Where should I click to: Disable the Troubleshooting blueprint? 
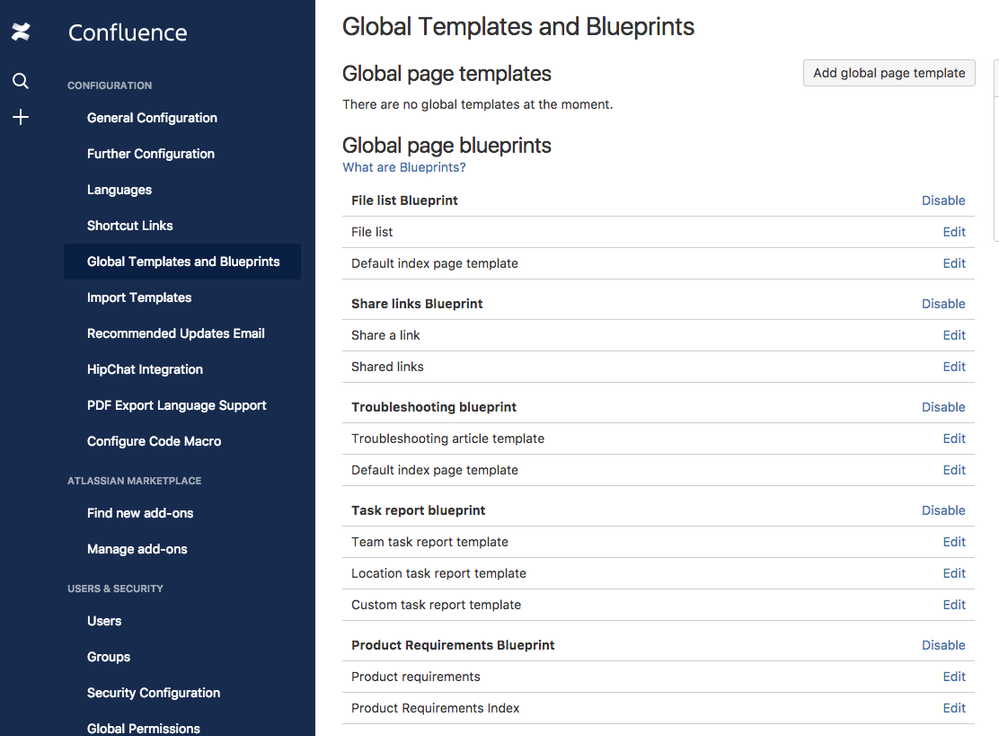(x=943, y=407)
